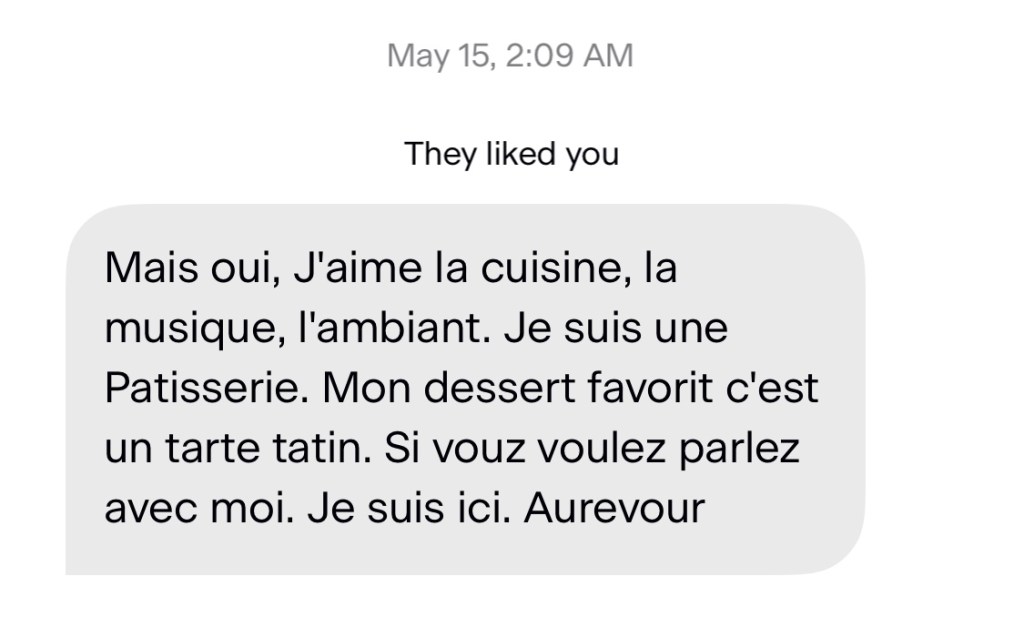Tap the "They liked you" label
This screenshot has width=1024, height=637.
point(511,154)
